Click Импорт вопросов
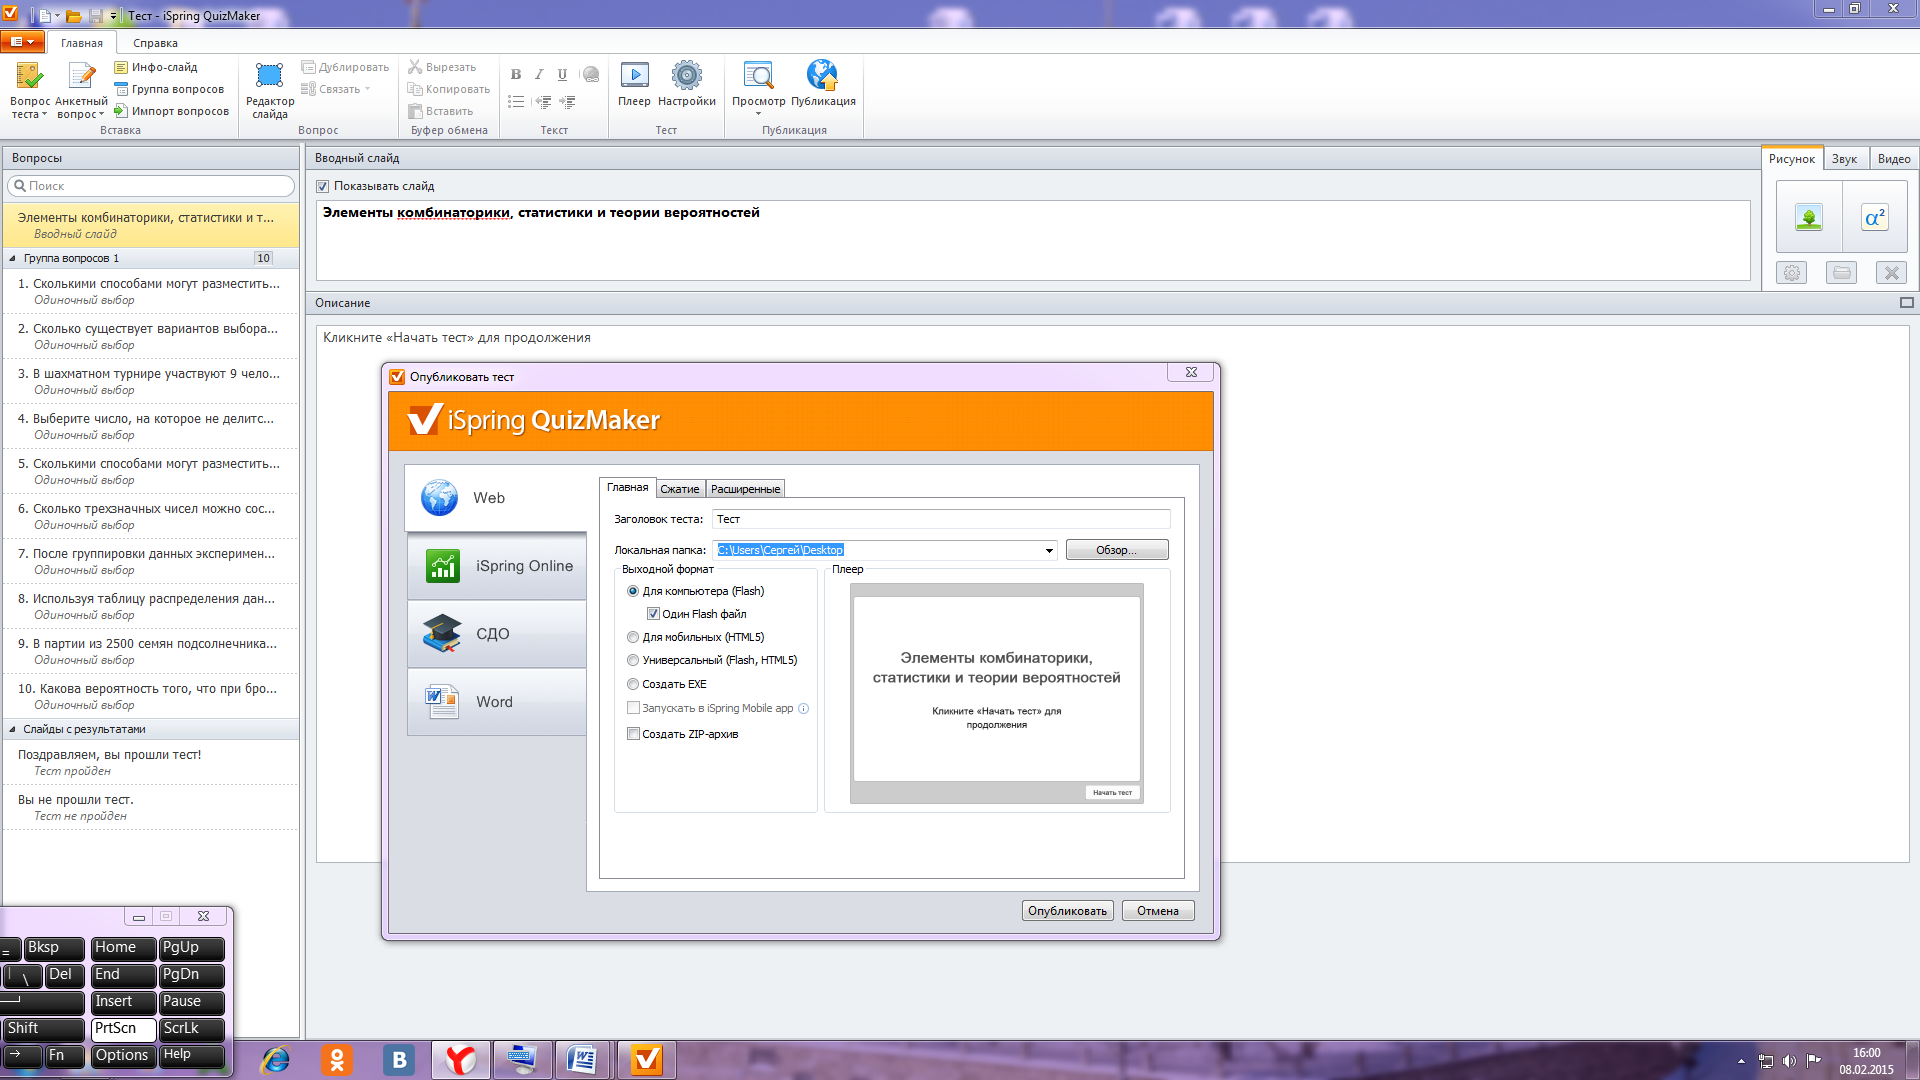 coord(171,111)
